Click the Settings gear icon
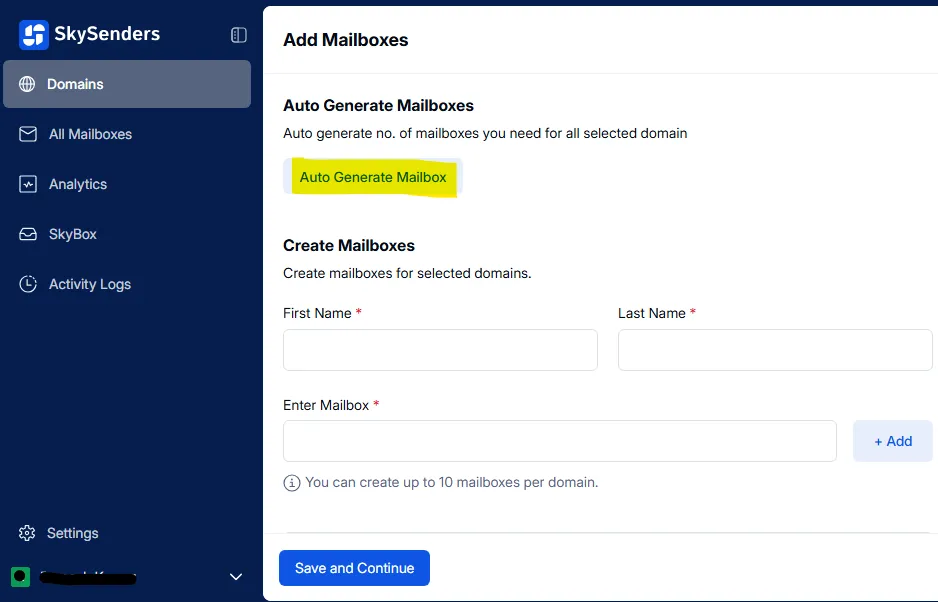Viewport: 938px width, 602px height. 27,533
